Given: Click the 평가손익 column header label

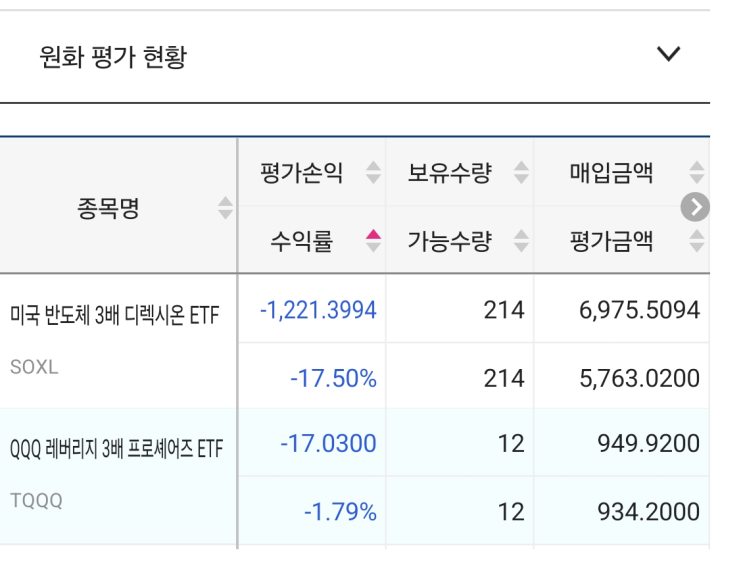Looking at the screenshot, I should pos(301,173).
